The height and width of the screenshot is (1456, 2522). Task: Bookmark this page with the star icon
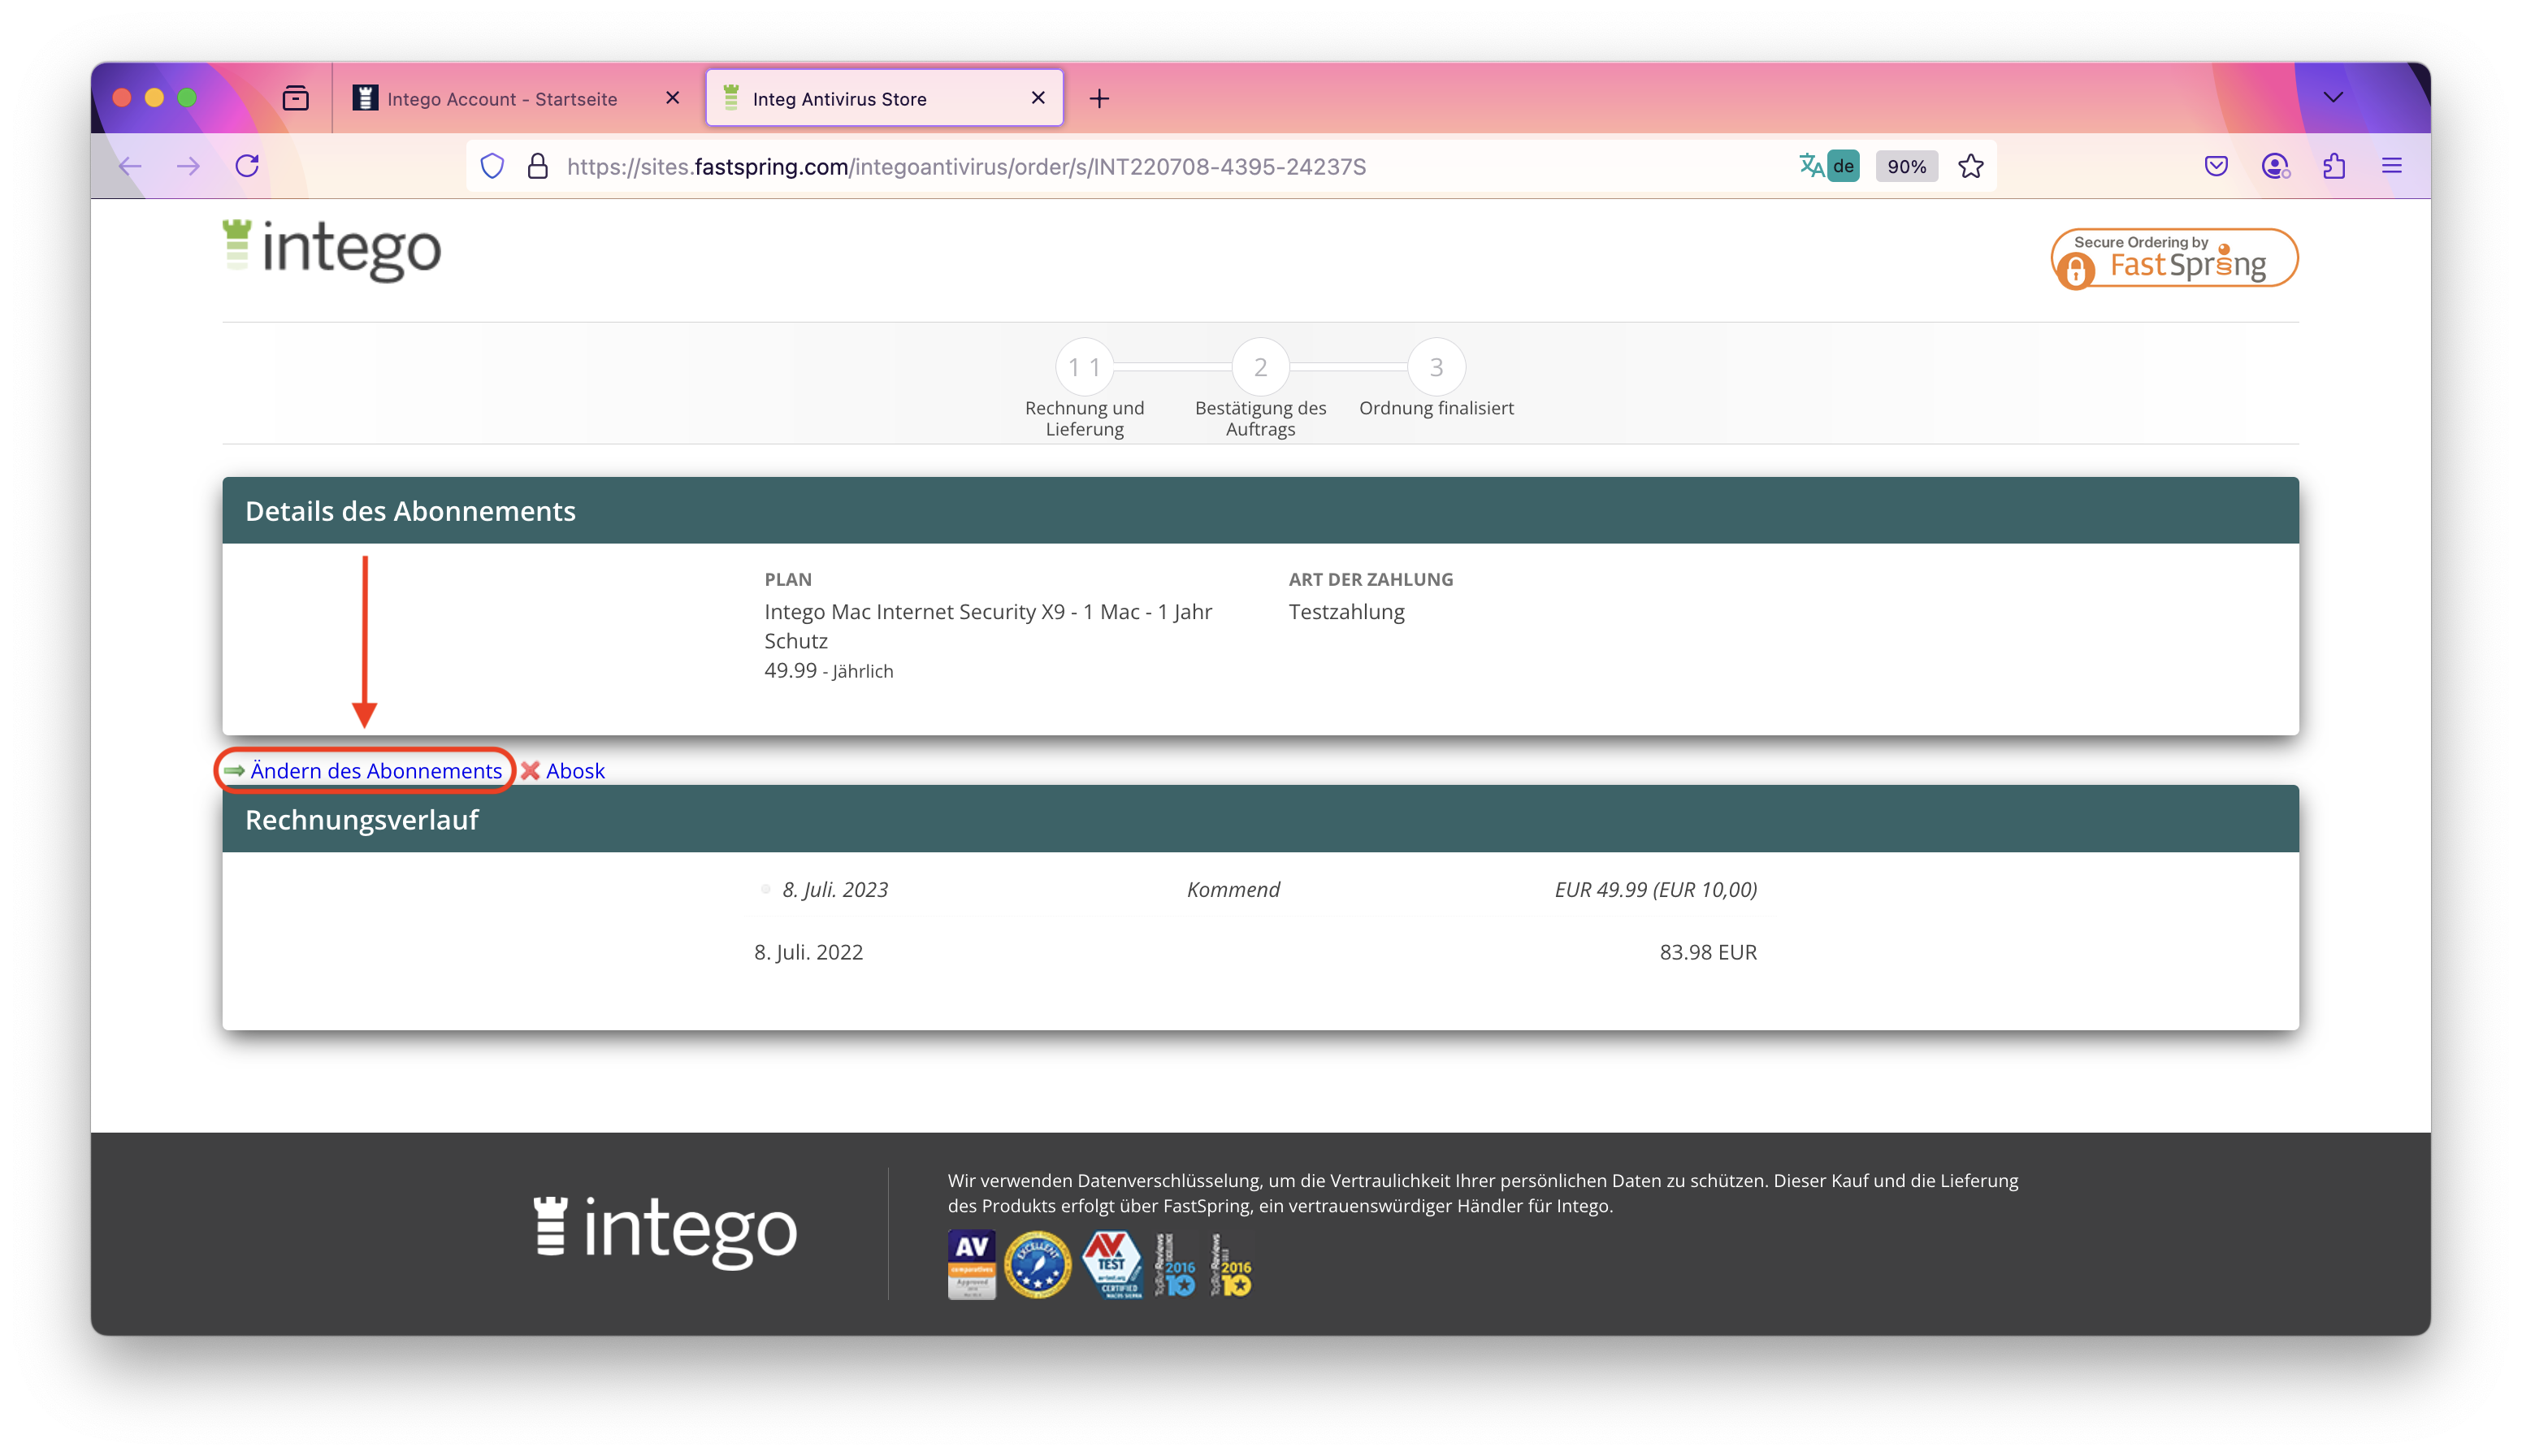[1971, 166]
